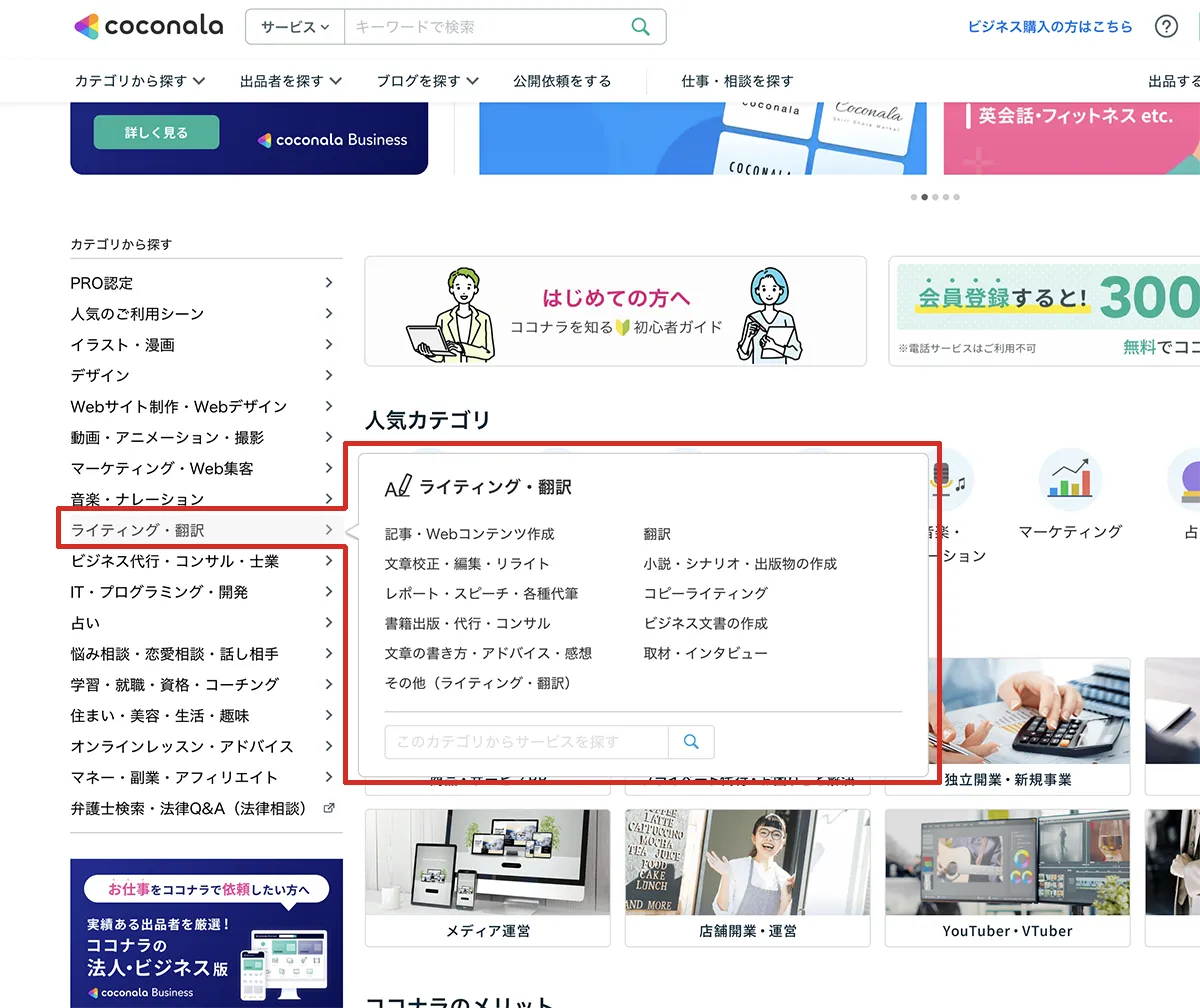Expand 出品者を探す menu
Image resolution: width=1200 pixels, height=1008 pixels.
(291, 81)
